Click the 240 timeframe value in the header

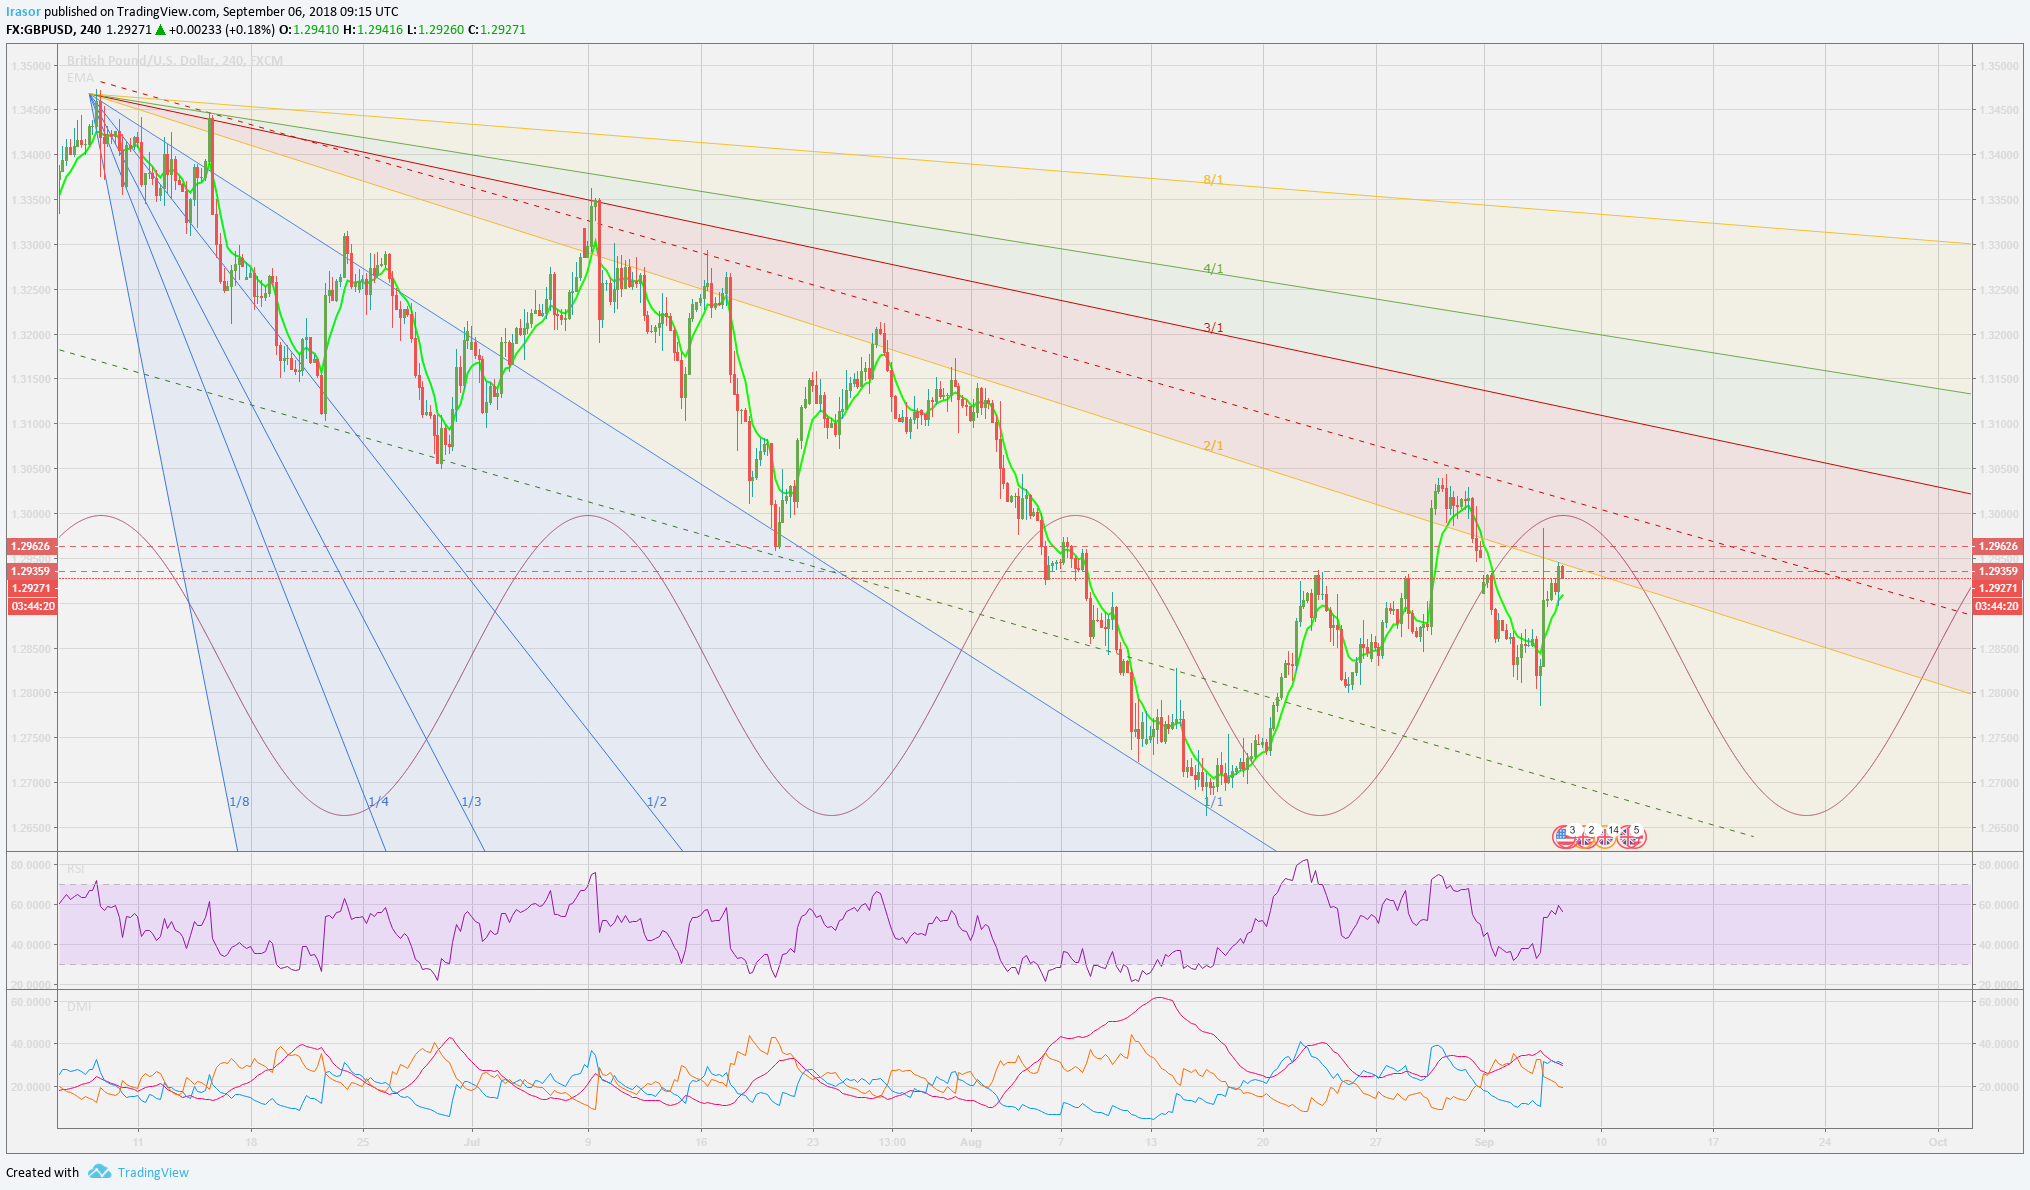point(90,30)
